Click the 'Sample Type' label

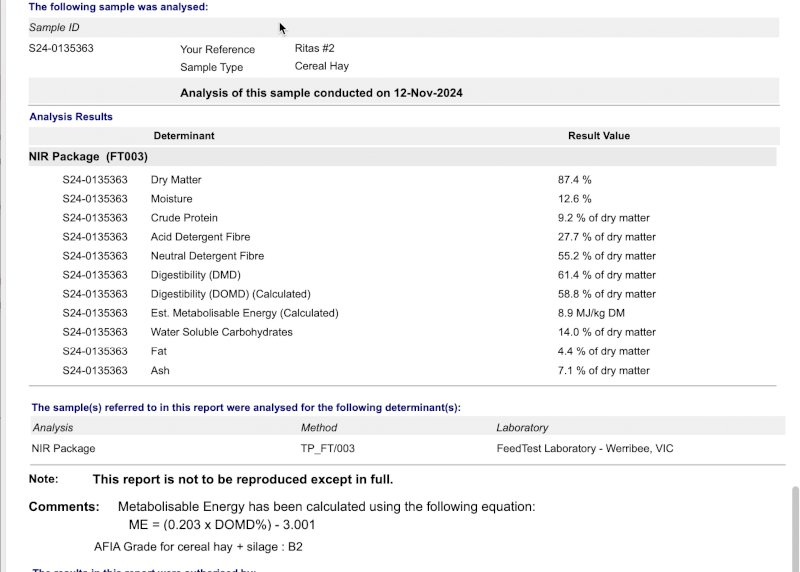[211, 67]
